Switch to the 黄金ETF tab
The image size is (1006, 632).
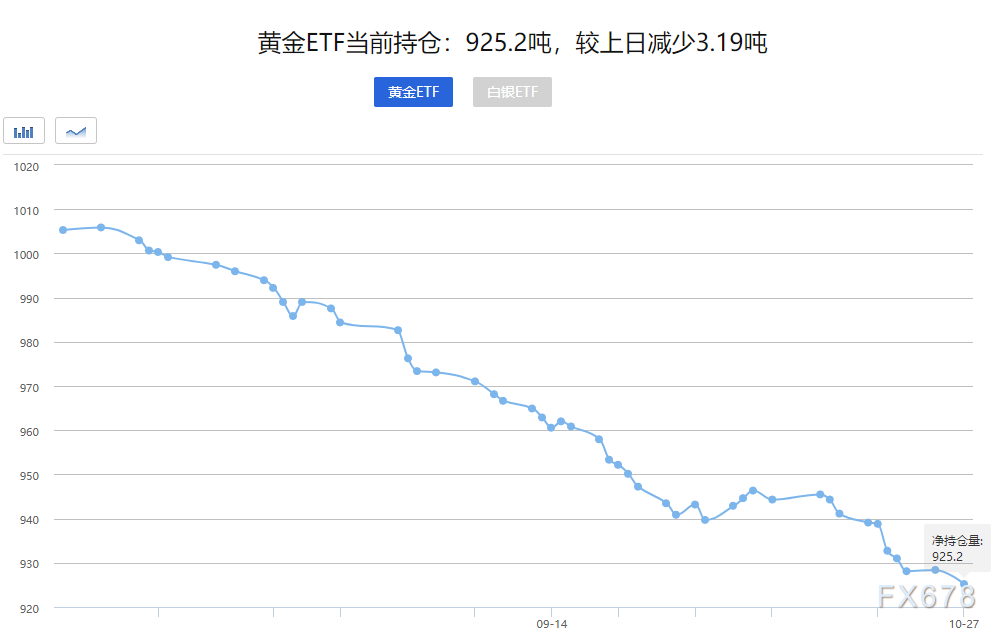pyautogui.click(x=413, y=91)
